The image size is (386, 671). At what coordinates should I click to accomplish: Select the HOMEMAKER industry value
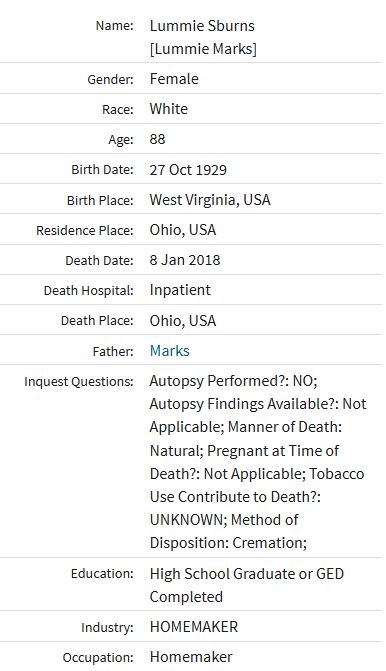point(194,627)
